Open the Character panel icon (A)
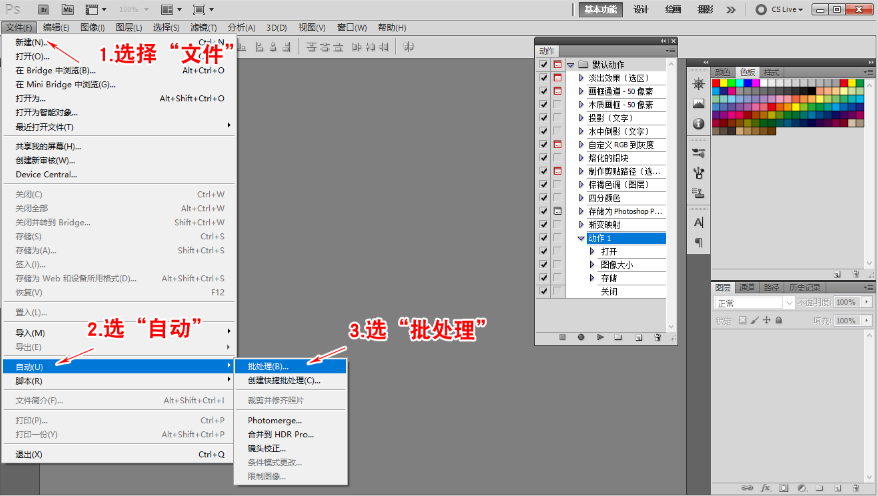Image resolution: width=878 pixels, height=496 pixels. [698, 221]
